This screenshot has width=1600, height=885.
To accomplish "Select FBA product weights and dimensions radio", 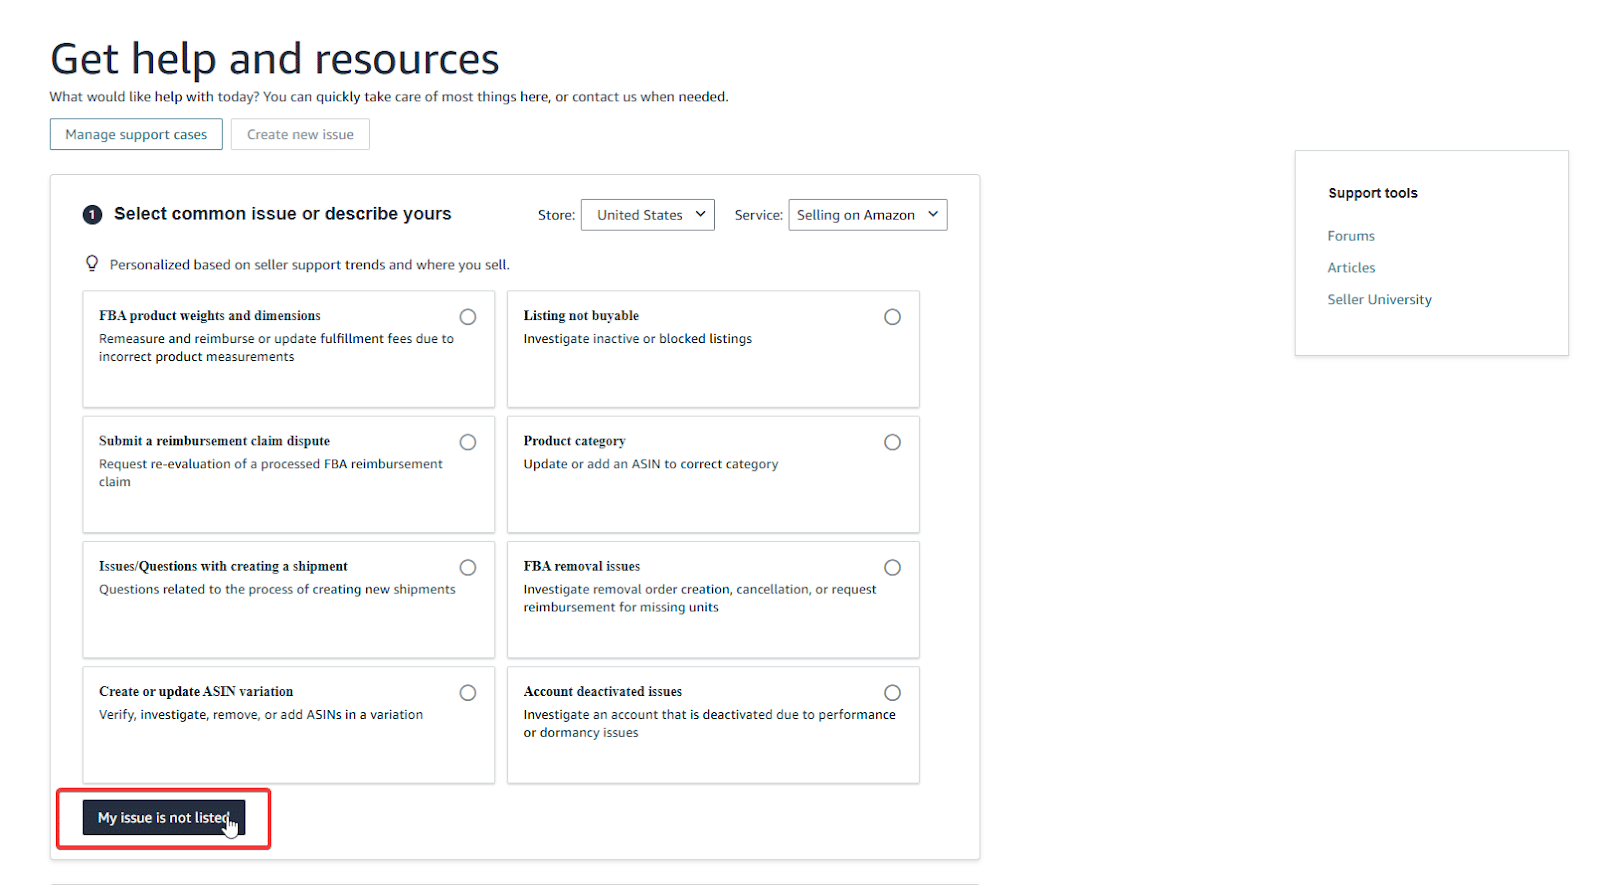I will [x=467, y=317].
